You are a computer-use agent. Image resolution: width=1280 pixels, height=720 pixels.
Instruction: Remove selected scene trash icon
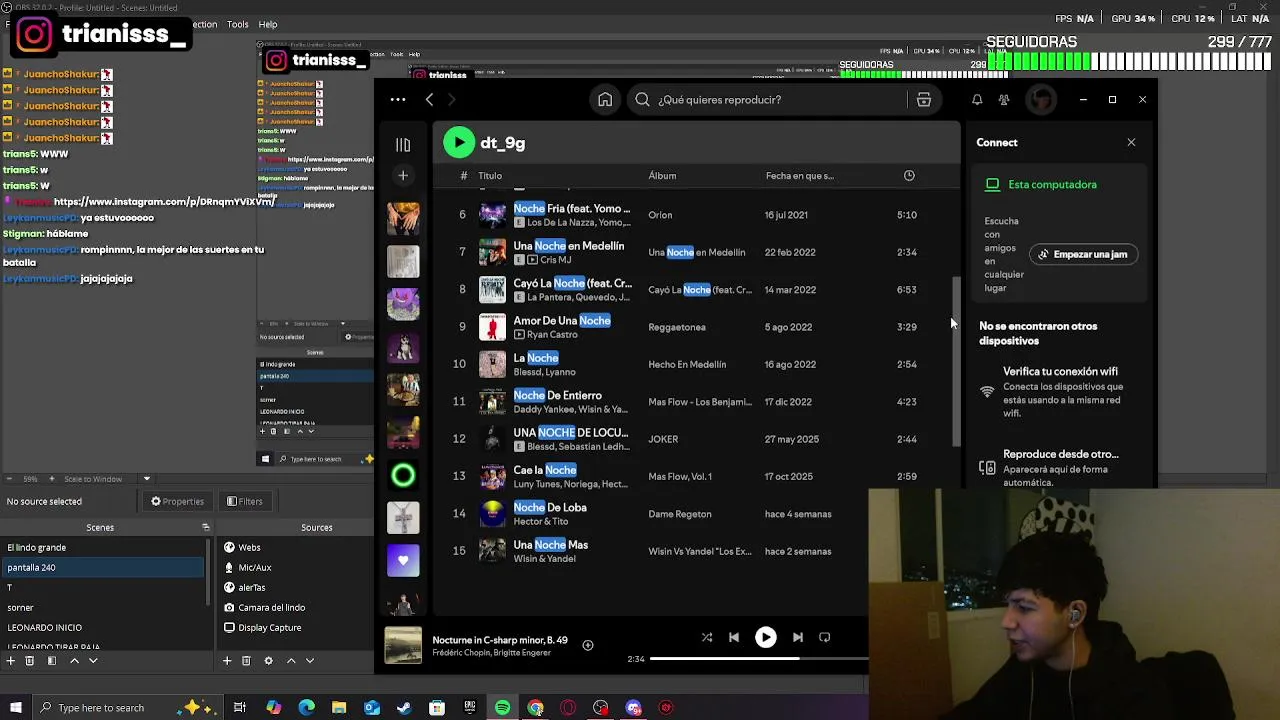[29, 661]
